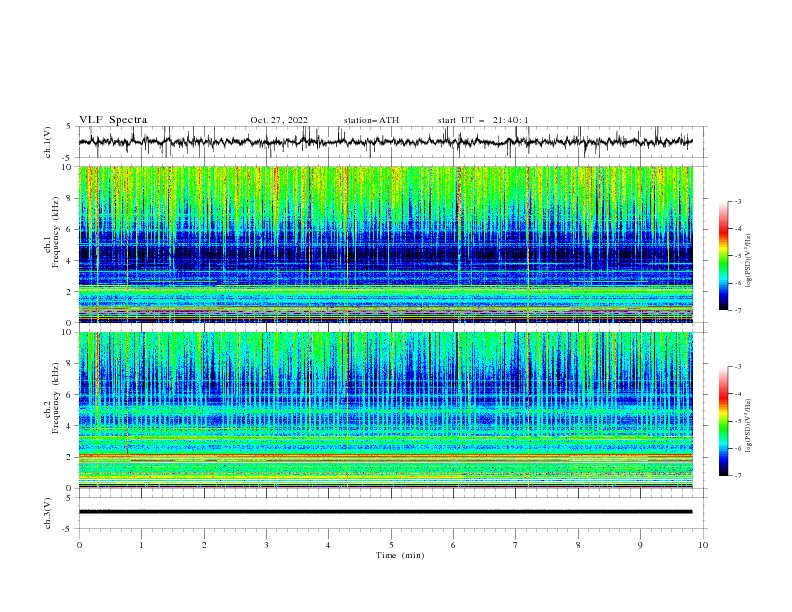792x612 pixels.
Task: Click the ch.1 spectrogram panel
Action: tap(386, 244)
